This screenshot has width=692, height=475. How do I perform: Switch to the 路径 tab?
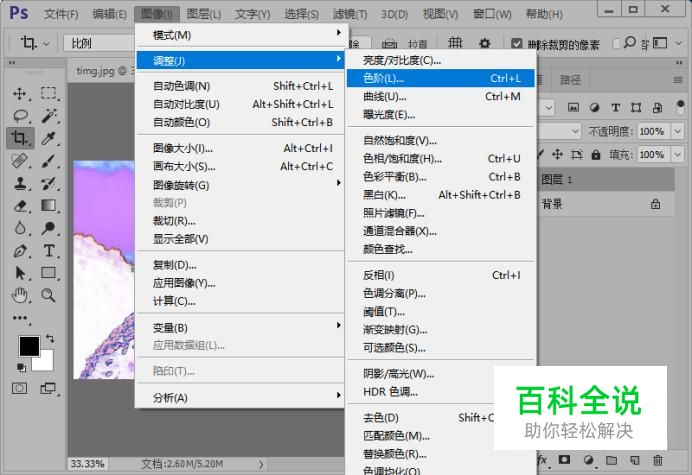570,80
